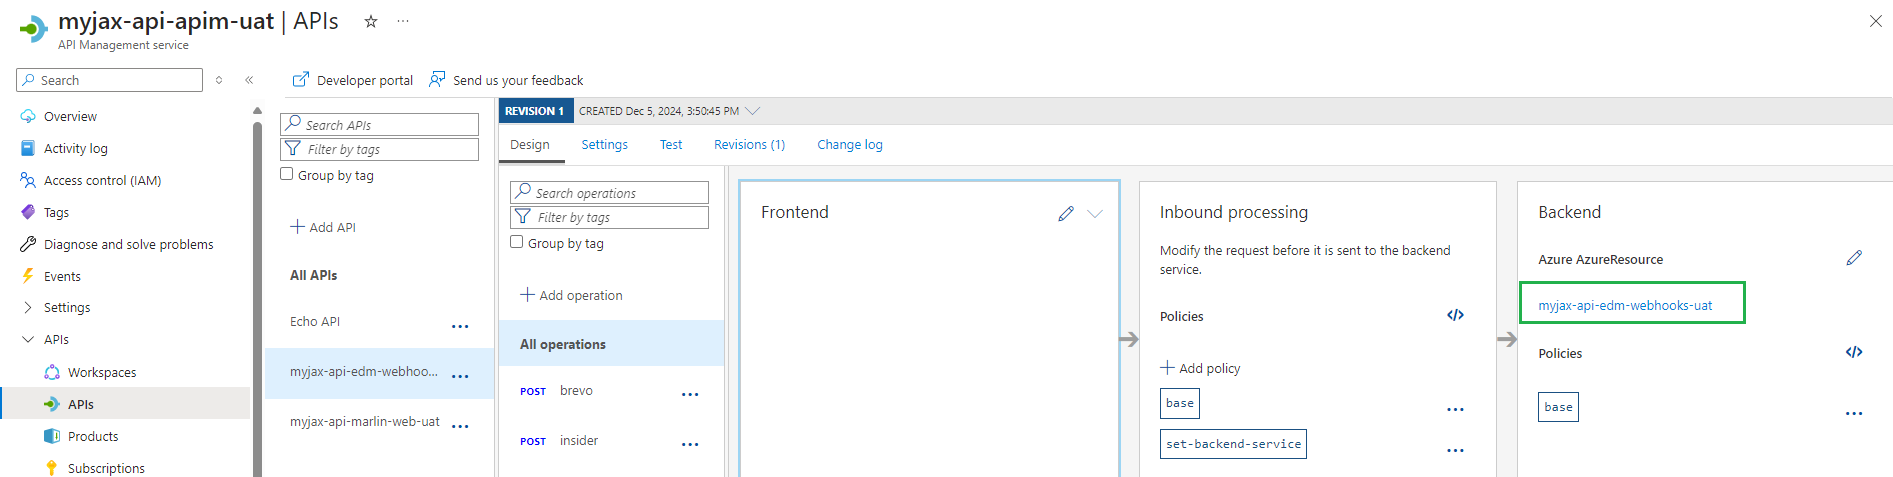Open Products in sidebar
The width and height of the screenshot is (1893, 477).
point(93,436)
